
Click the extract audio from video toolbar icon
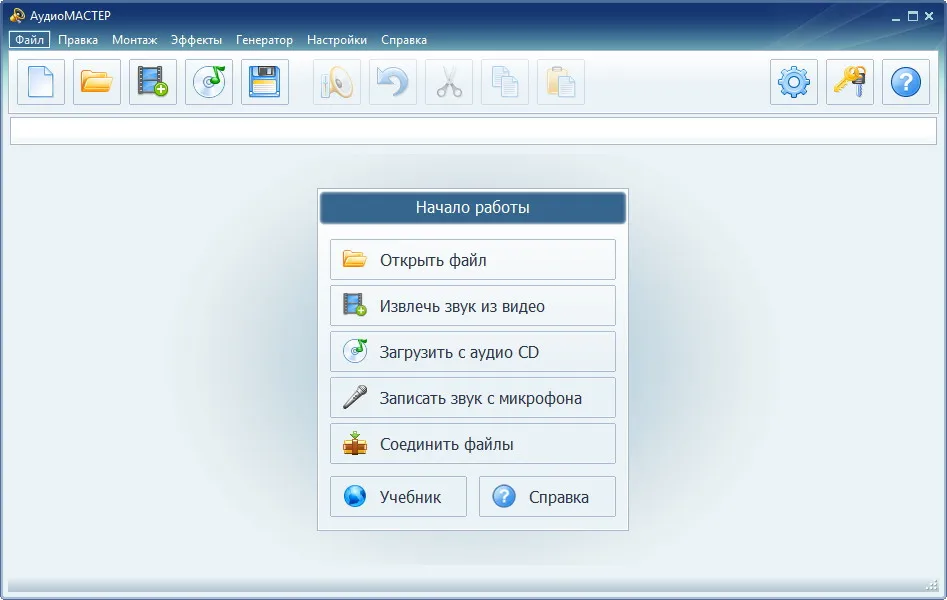153,82
